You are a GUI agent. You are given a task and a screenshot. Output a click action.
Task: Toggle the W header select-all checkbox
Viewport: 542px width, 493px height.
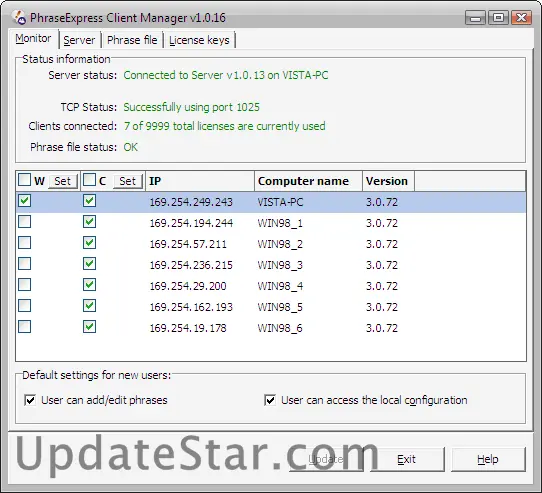[25, 180]
